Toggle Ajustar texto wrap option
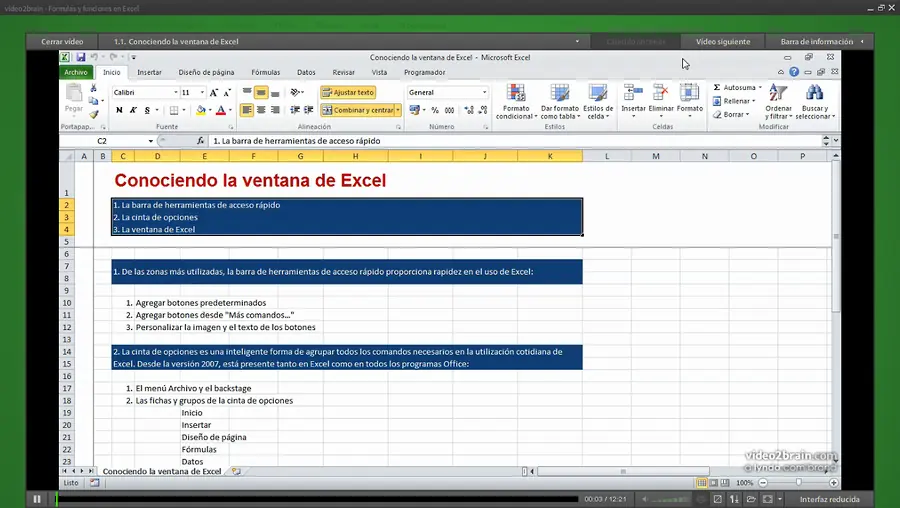 [348, 92]
